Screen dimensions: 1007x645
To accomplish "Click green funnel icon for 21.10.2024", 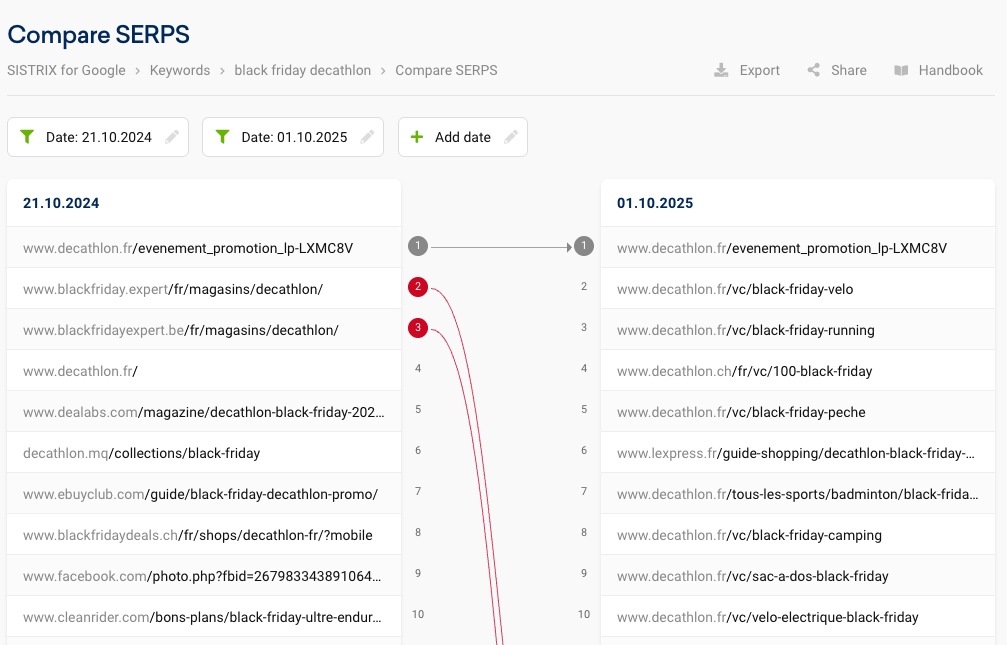I will click(27, 137).
